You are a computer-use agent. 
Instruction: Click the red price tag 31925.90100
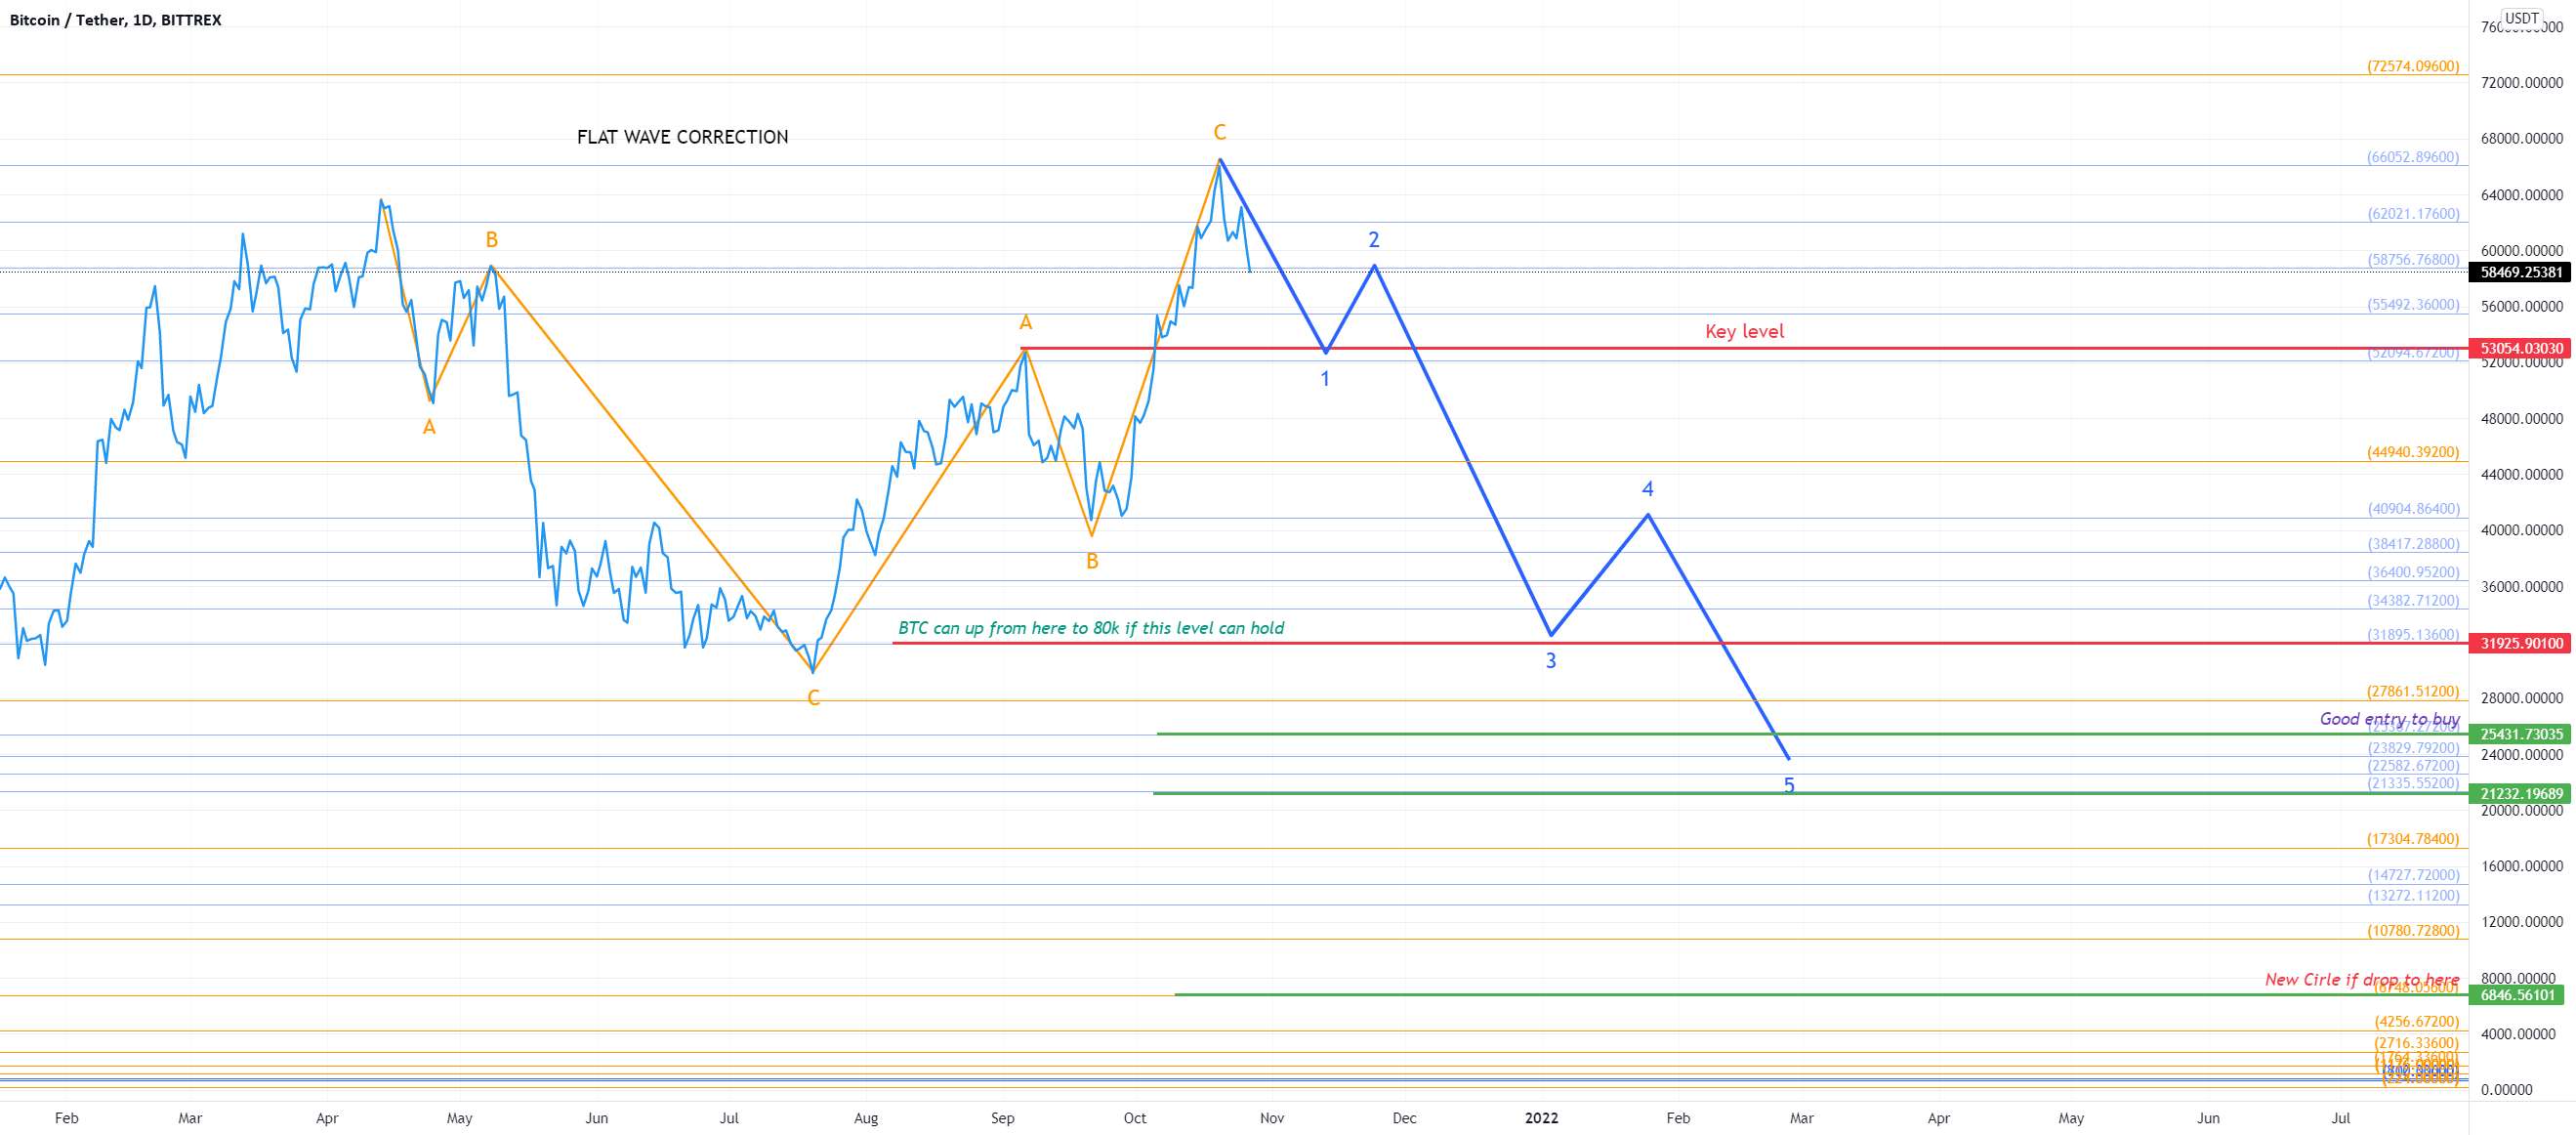point(2521,643)
